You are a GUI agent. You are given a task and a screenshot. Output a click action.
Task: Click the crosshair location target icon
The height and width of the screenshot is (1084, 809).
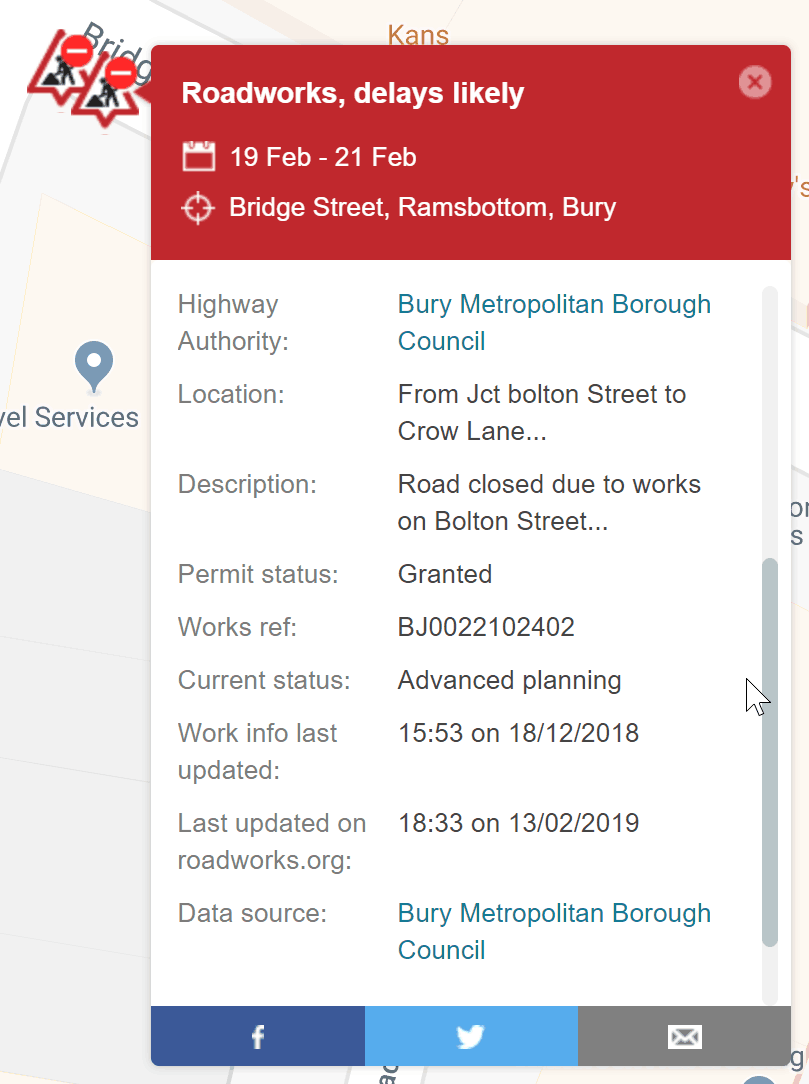tap(198, 208)
